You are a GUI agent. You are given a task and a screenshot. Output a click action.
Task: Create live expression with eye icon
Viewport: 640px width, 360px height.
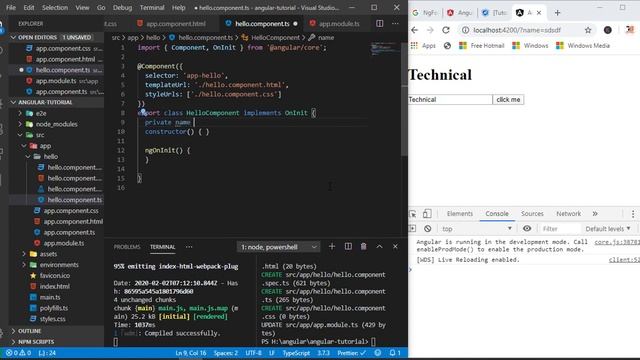coord(527,229)
